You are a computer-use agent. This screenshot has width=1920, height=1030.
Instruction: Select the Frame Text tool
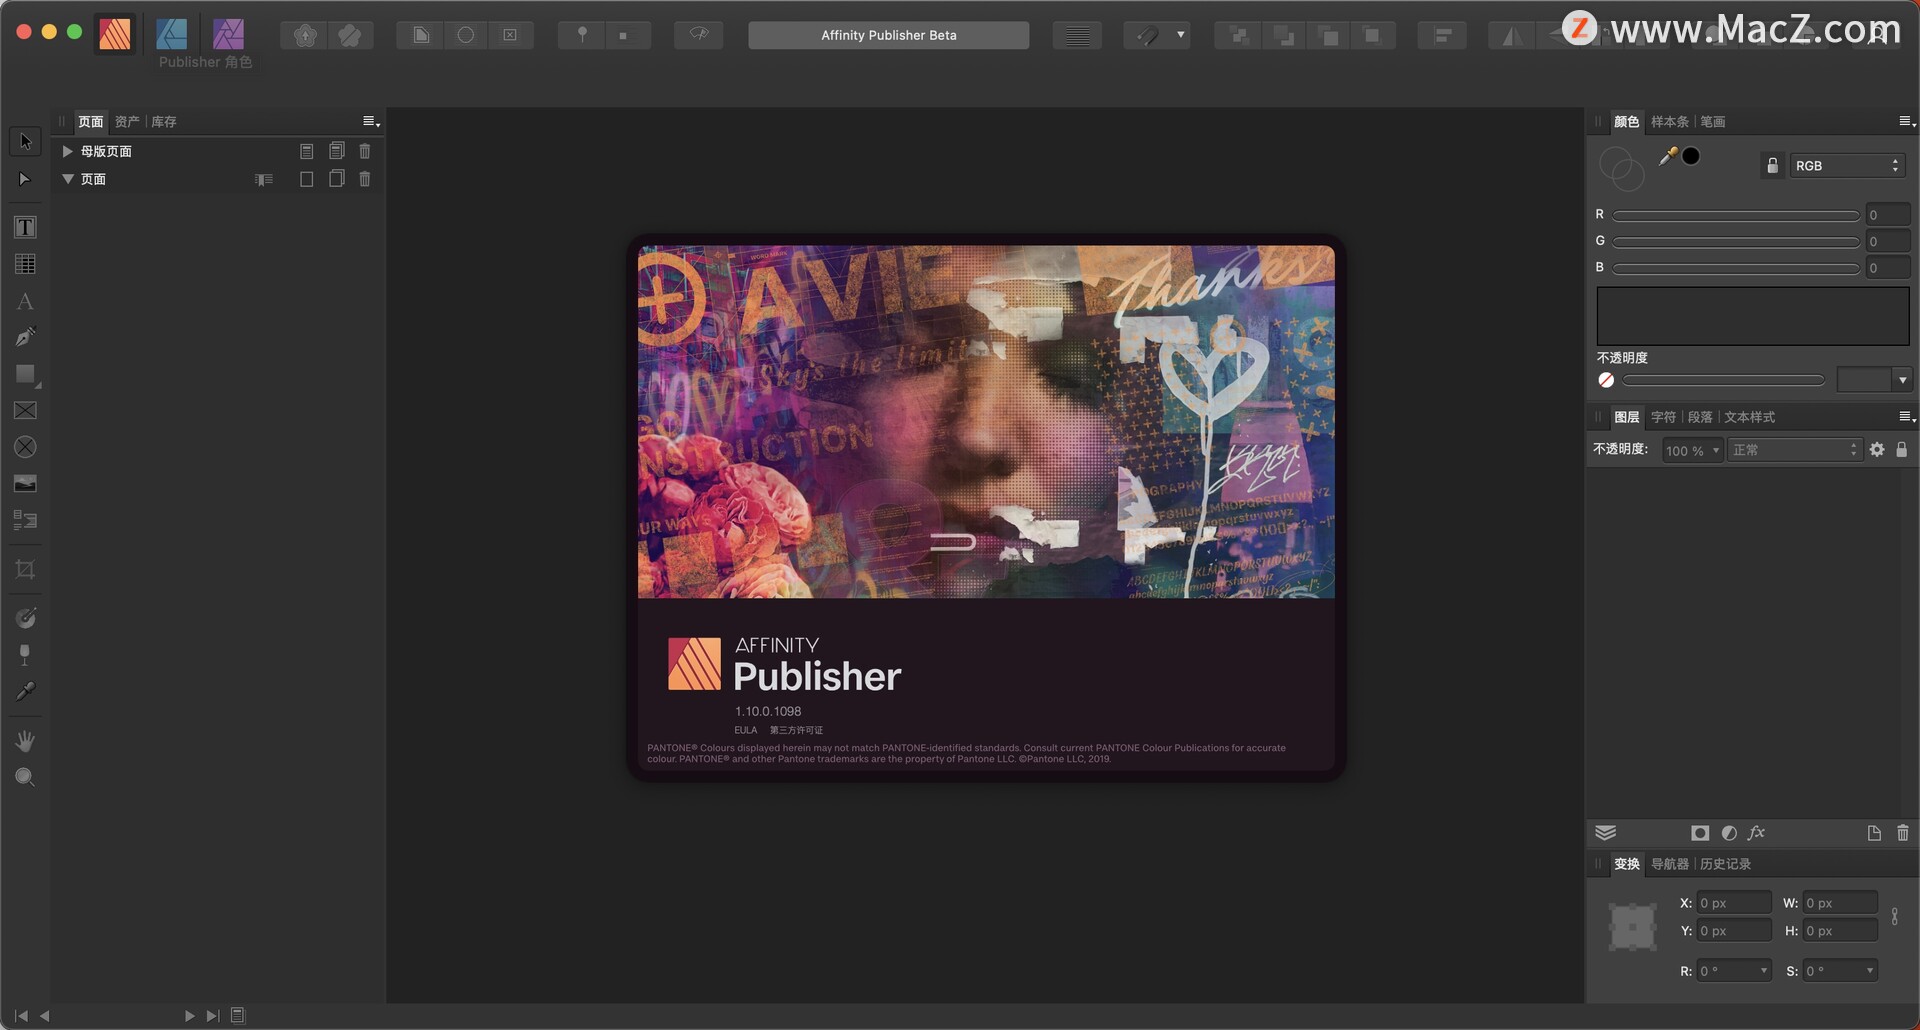(25, 227)
